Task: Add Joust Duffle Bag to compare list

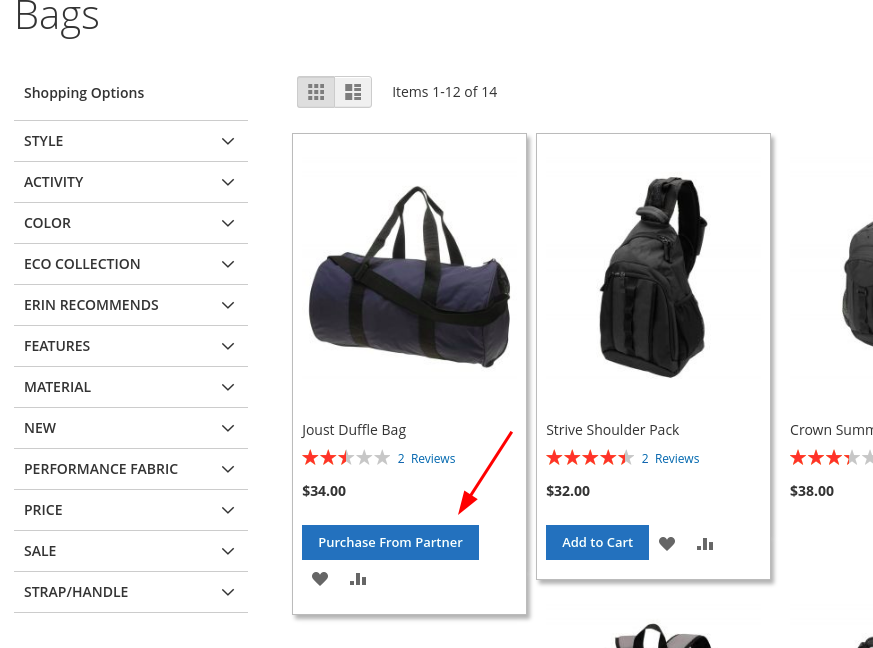Action: click(x=357, y=578)
